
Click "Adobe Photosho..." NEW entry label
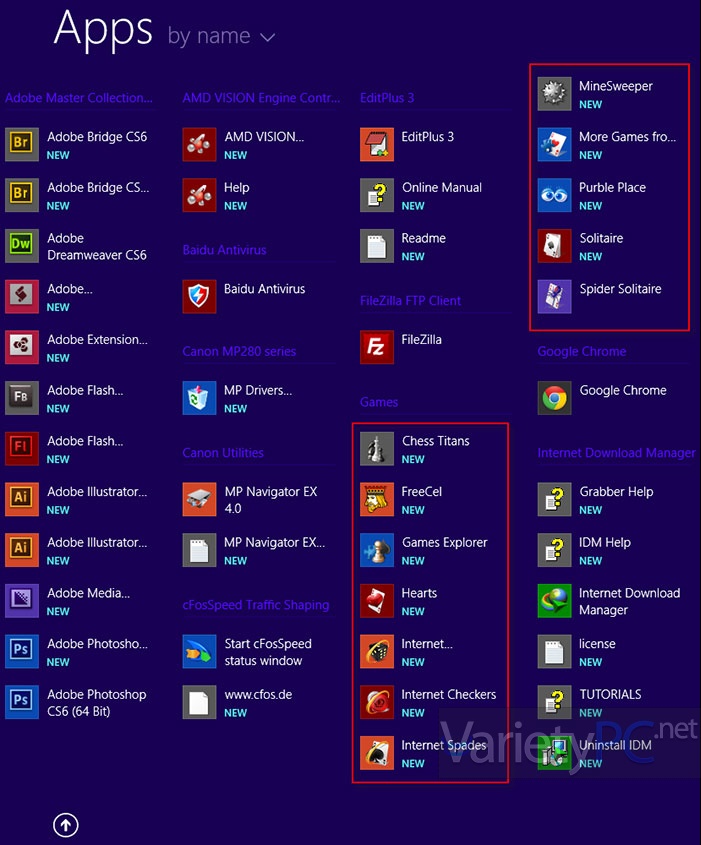tap(97, 643)
